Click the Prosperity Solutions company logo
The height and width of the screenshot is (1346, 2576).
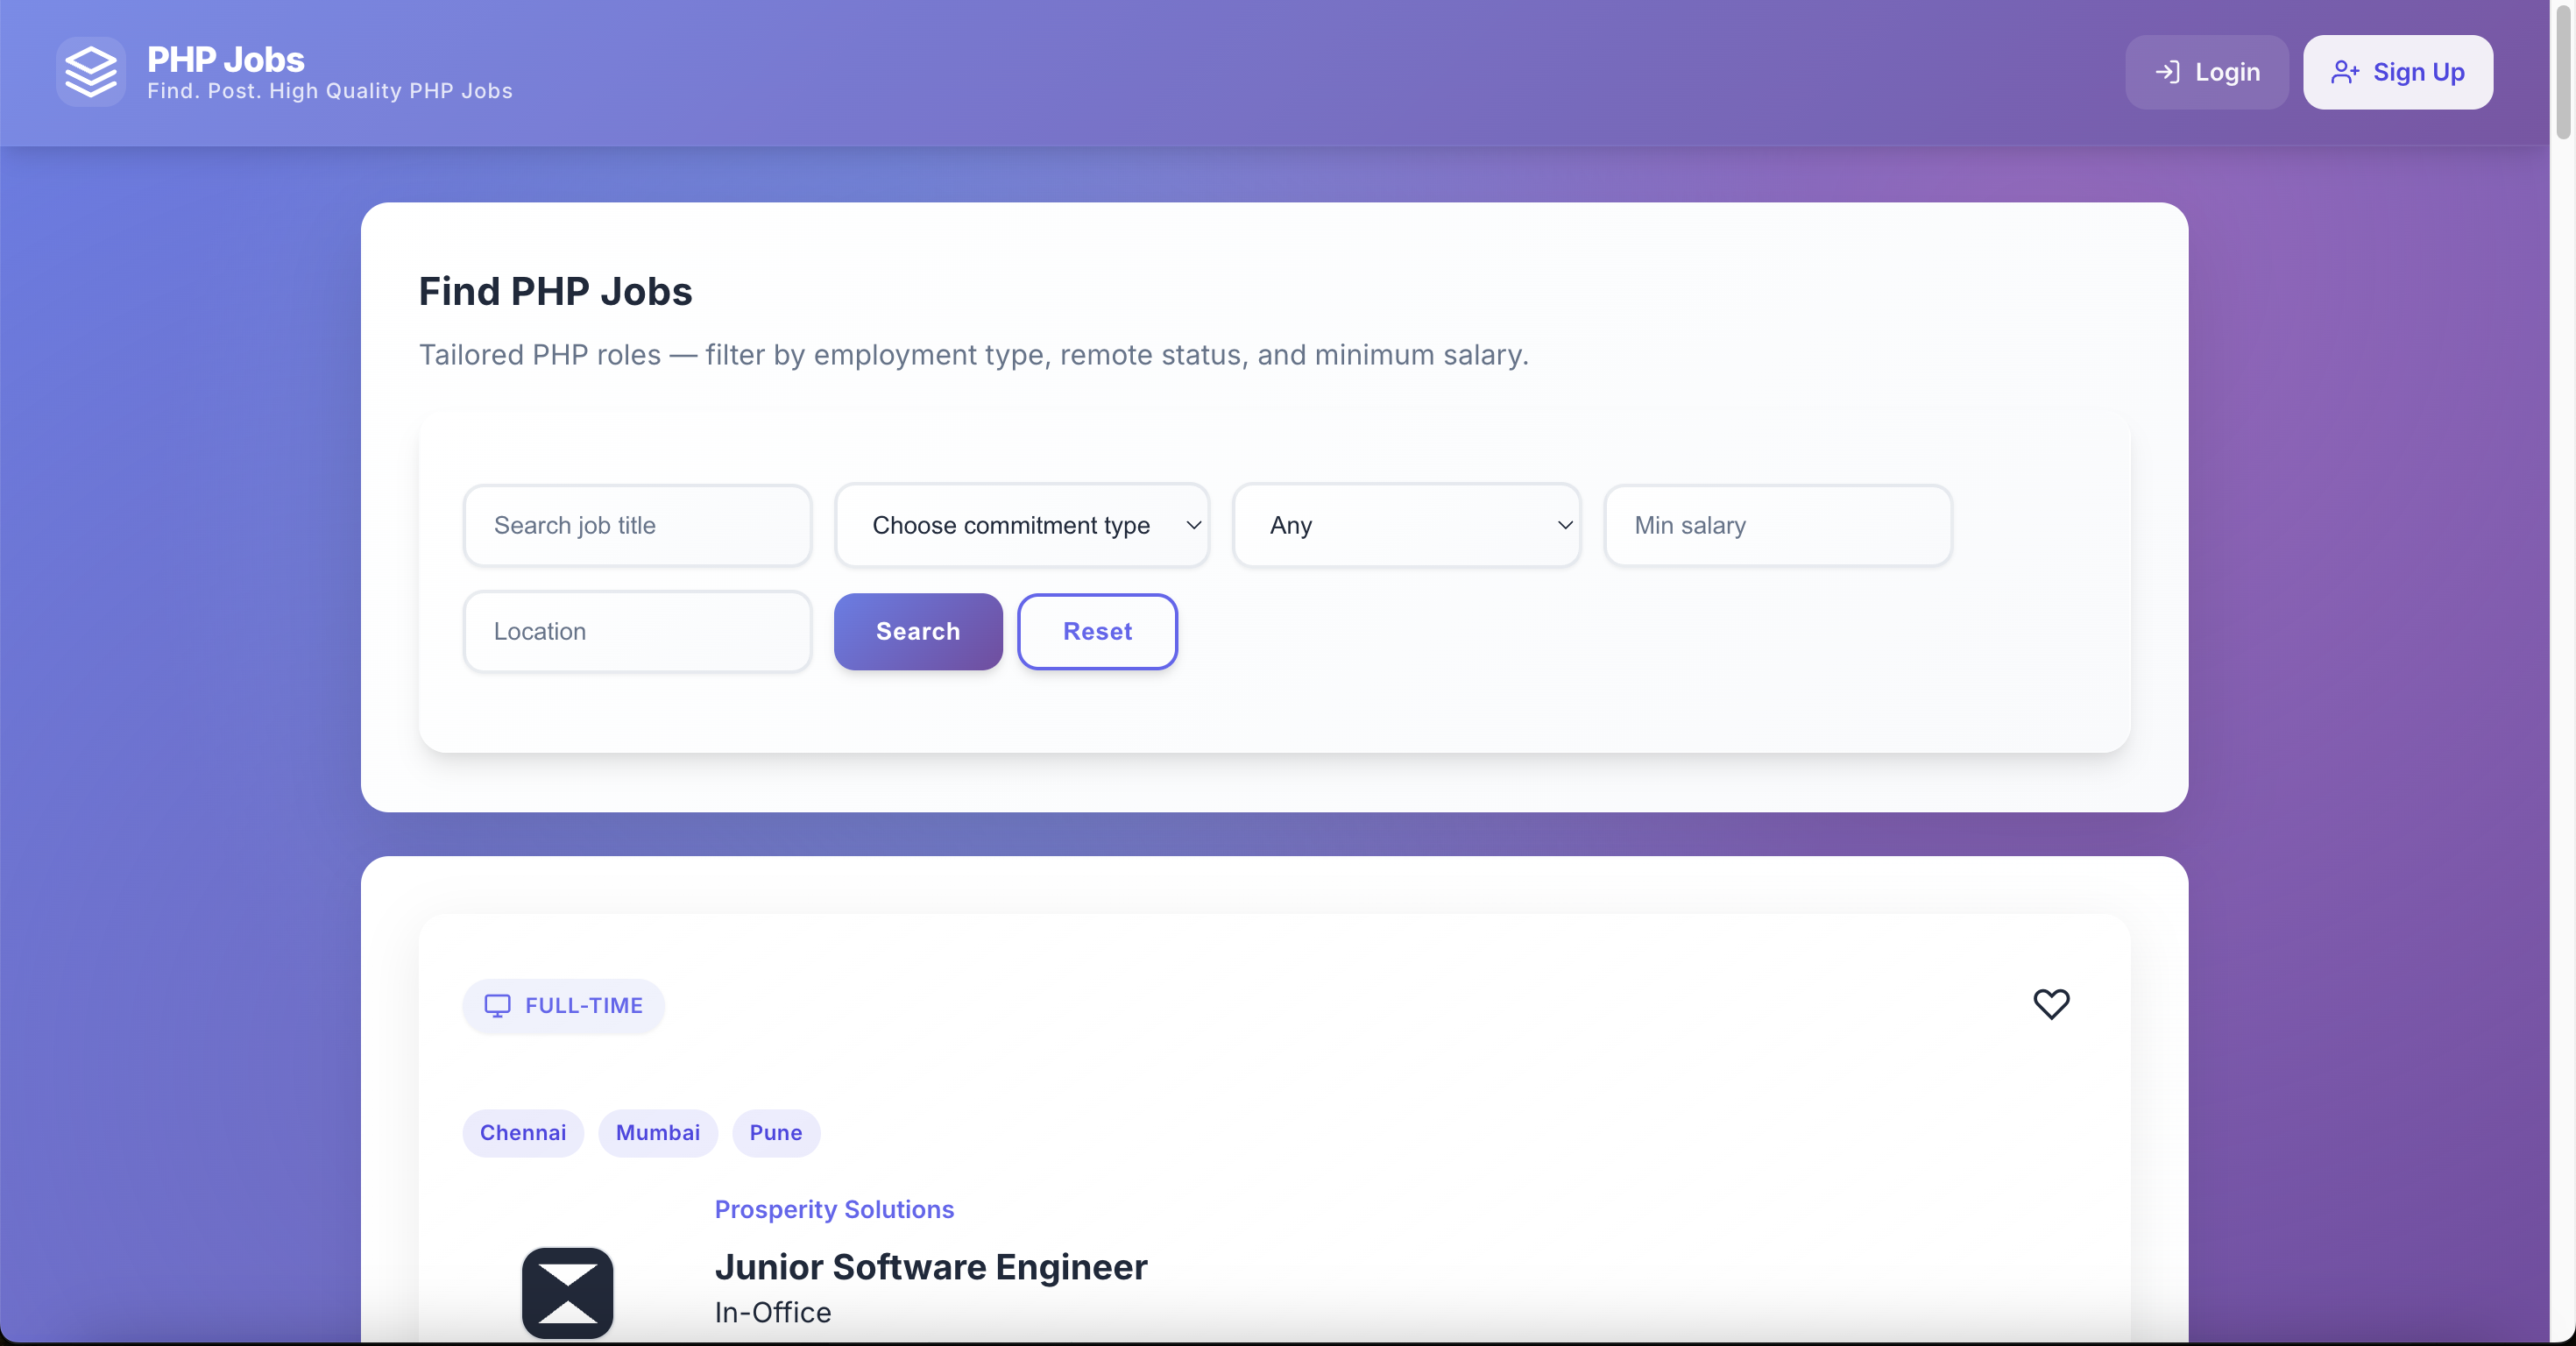tap(567, 1292)
